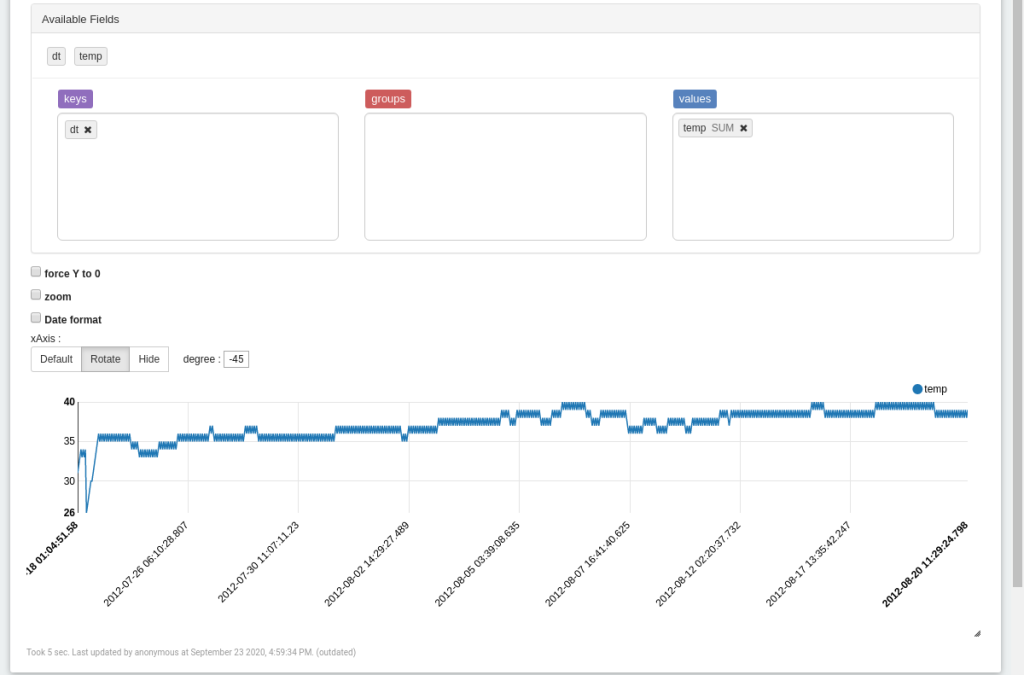Select Hide xAxis option

pos(149,359)
